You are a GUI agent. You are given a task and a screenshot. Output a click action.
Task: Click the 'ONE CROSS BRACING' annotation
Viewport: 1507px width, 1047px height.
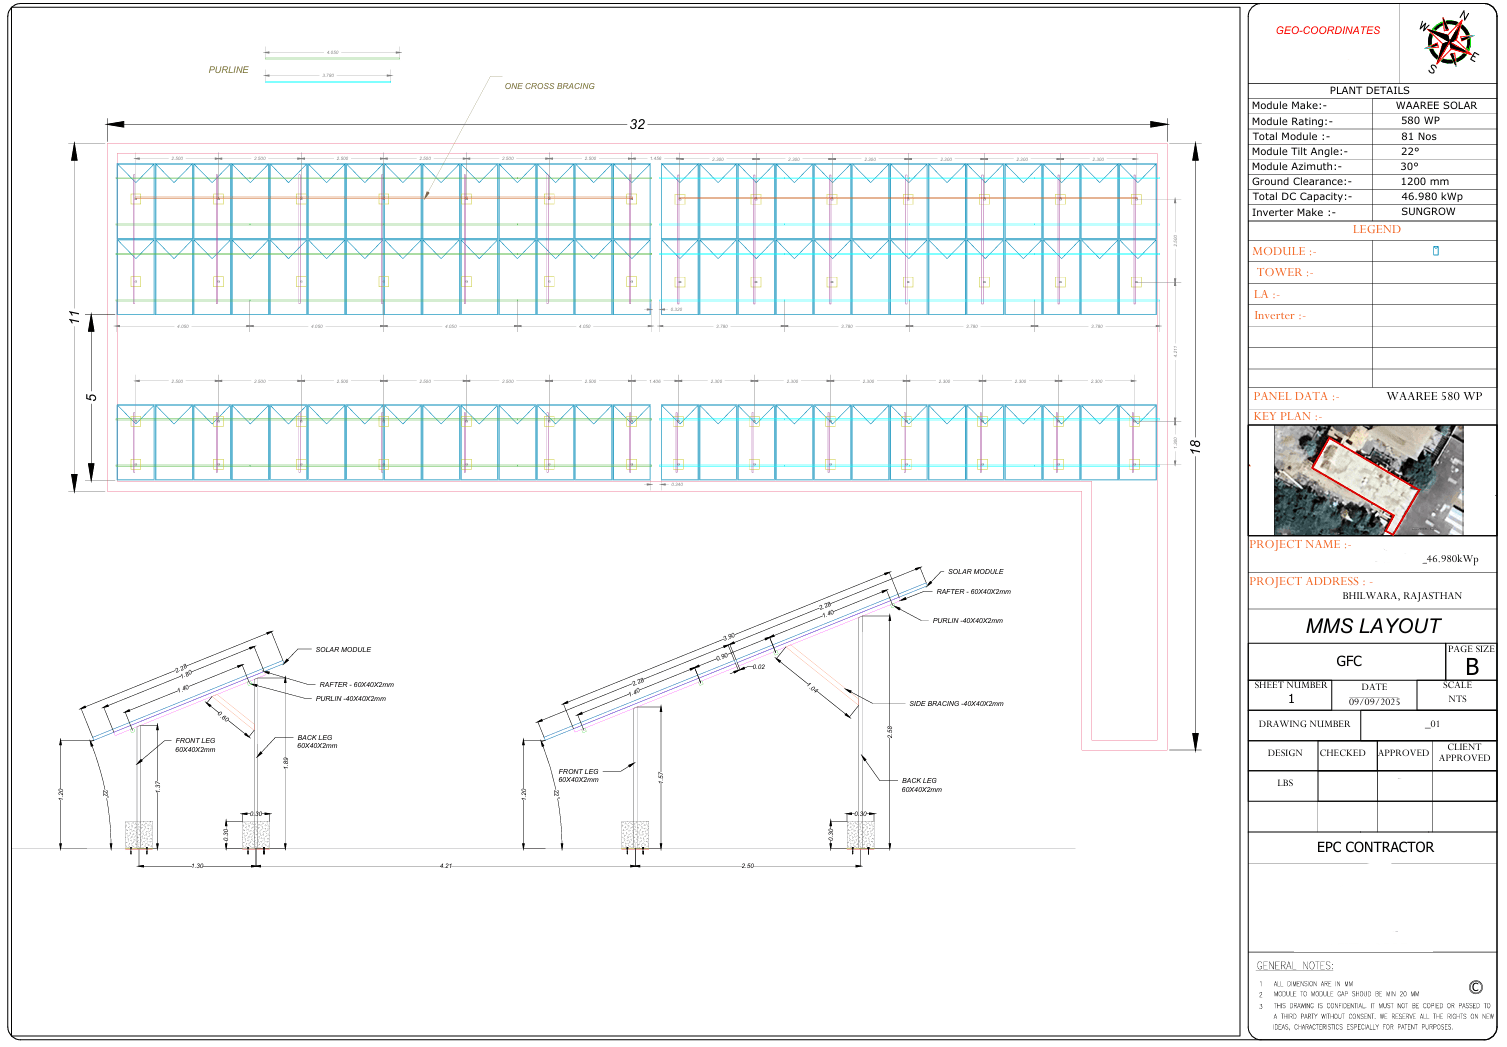[549, 86]
